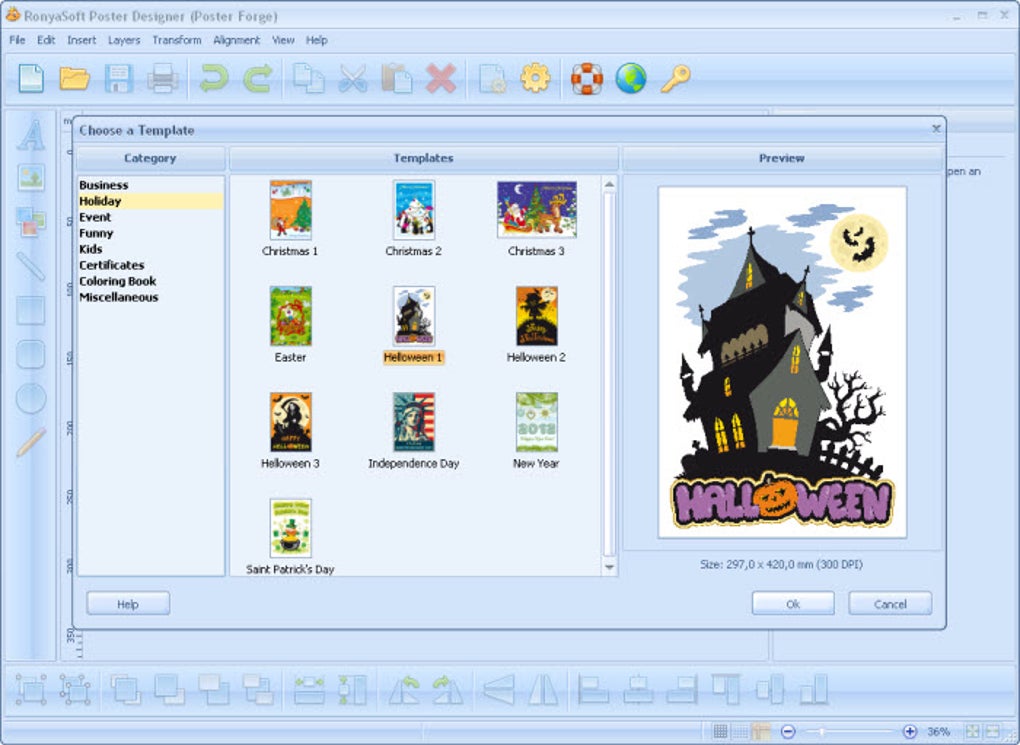Viewport: 1020px width, 745px height.
Task: Click rotate left icon in bottom toolbar
Action: 405,690
